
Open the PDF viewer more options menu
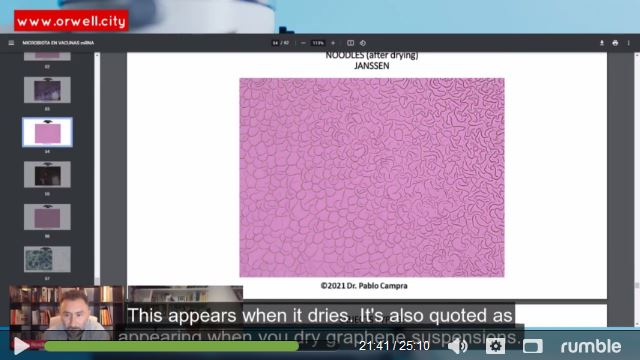629,43
